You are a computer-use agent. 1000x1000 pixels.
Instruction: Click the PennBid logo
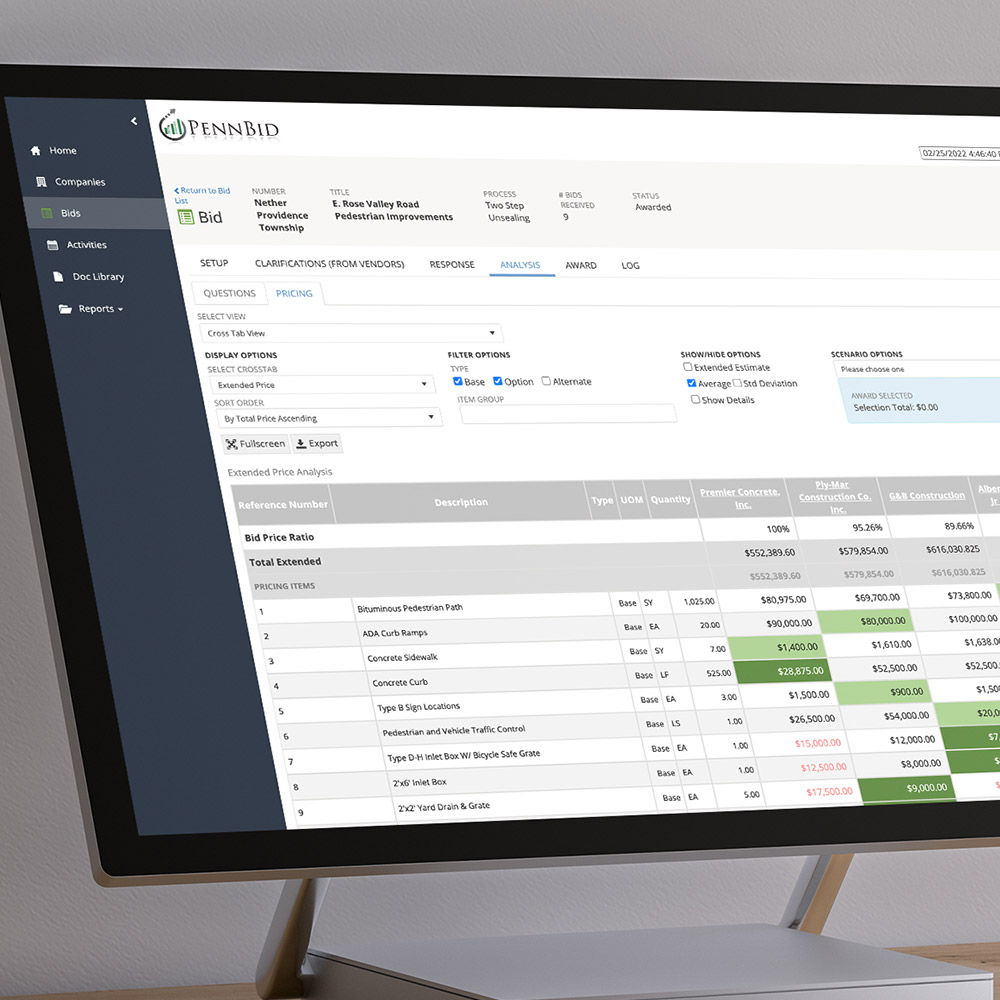click(219, 126)
